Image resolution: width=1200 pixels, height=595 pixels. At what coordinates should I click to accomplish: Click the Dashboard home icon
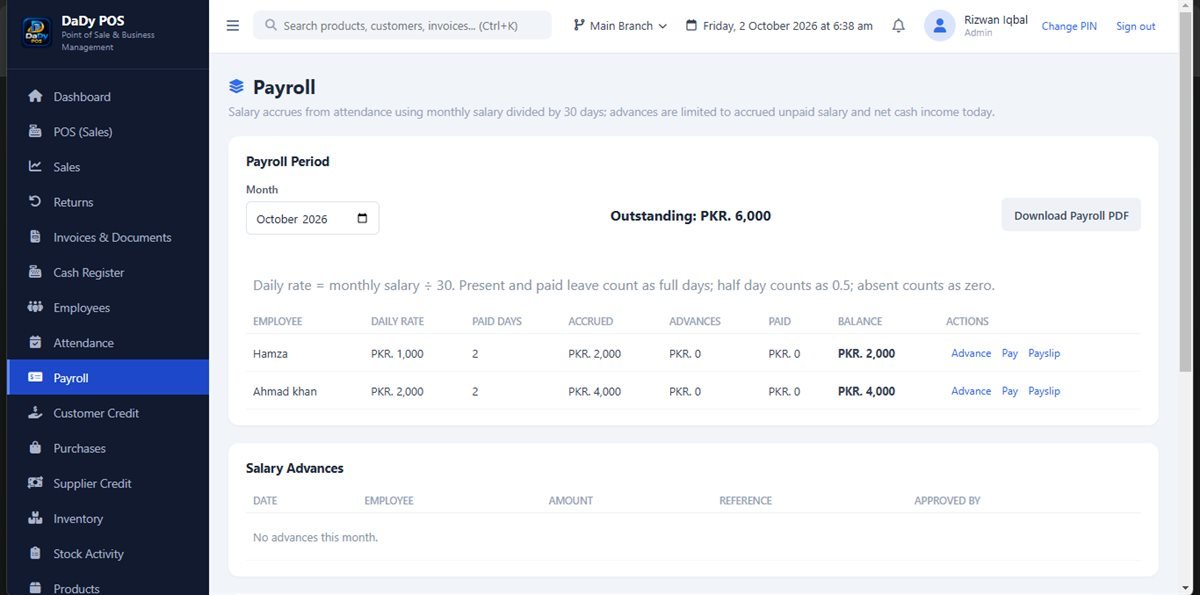(x=35, y=97)
